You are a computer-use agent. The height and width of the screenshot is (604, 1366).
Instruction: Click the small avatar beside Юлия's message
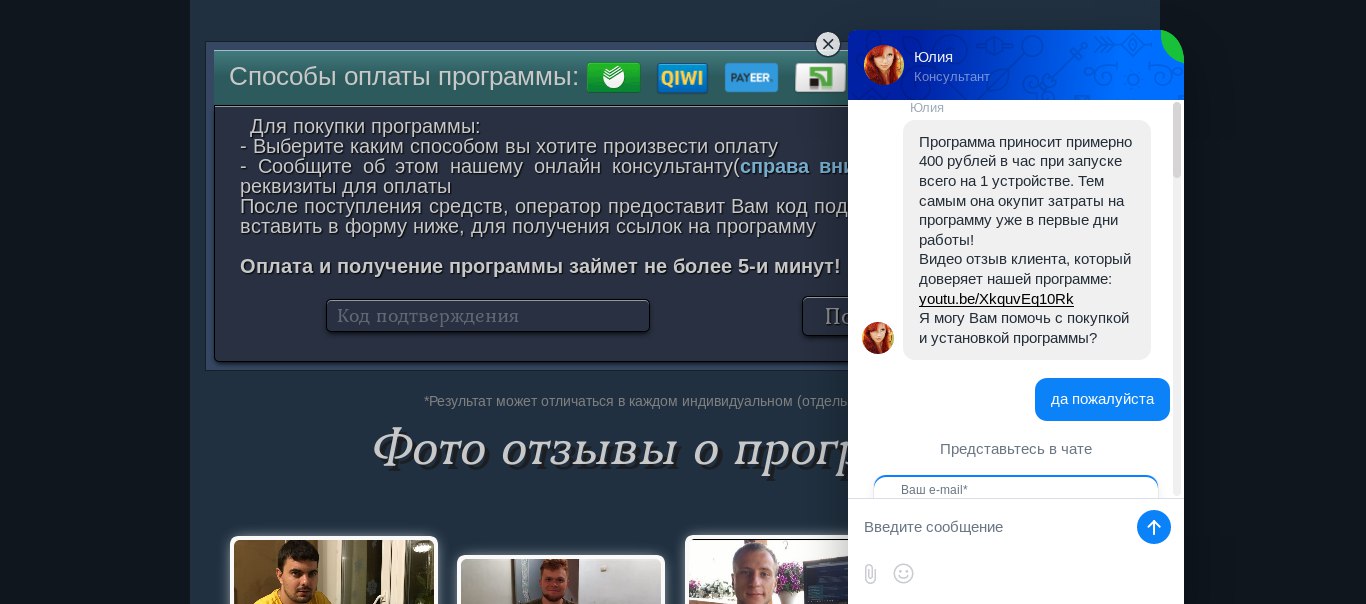click(x=878, y=338)
